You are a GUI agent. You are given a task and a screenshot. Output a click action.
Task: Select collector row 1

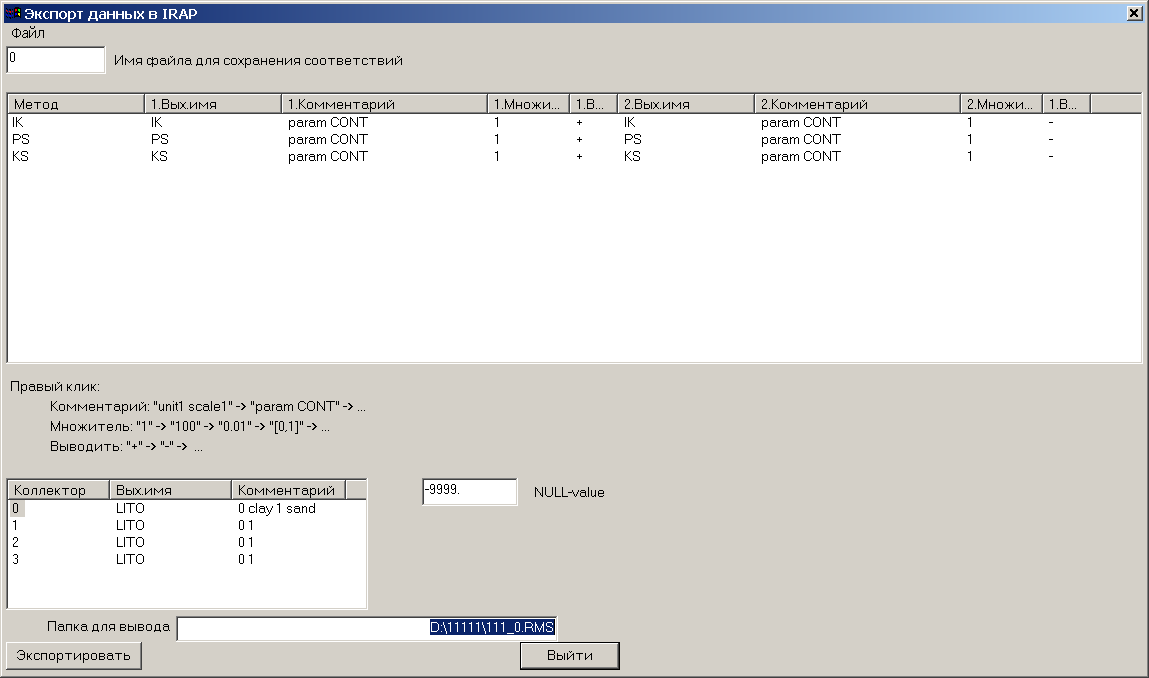15,525
